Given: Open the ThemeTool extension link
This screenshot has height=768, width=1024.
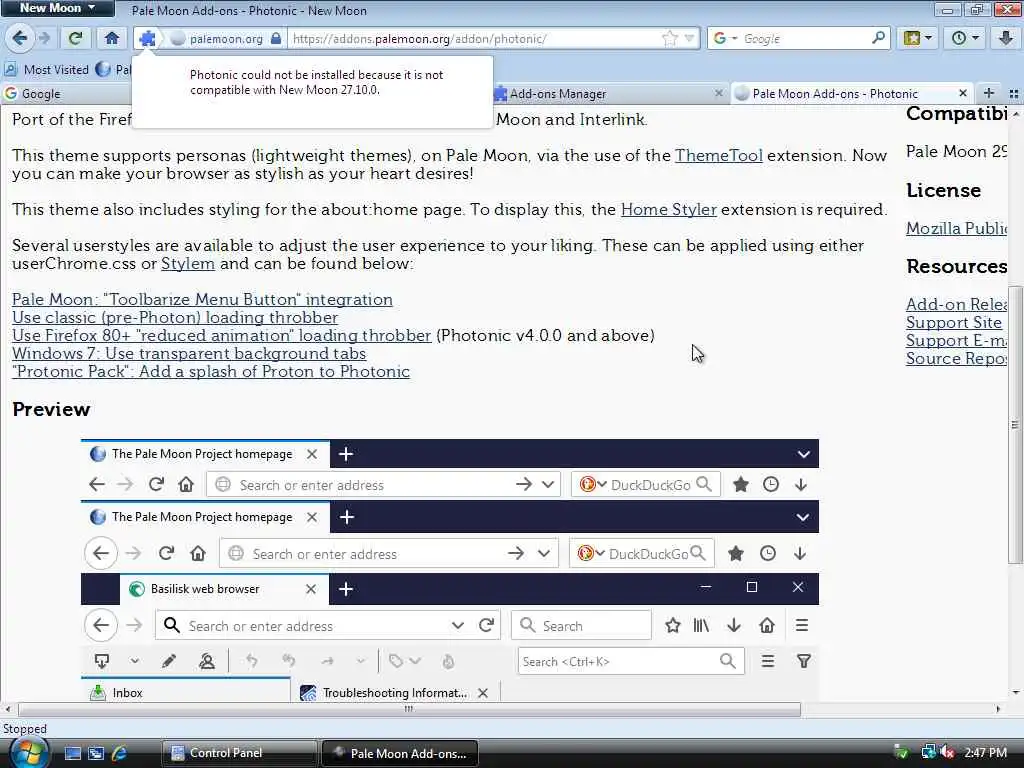Looking at the screenshot, I should point(718,155).
